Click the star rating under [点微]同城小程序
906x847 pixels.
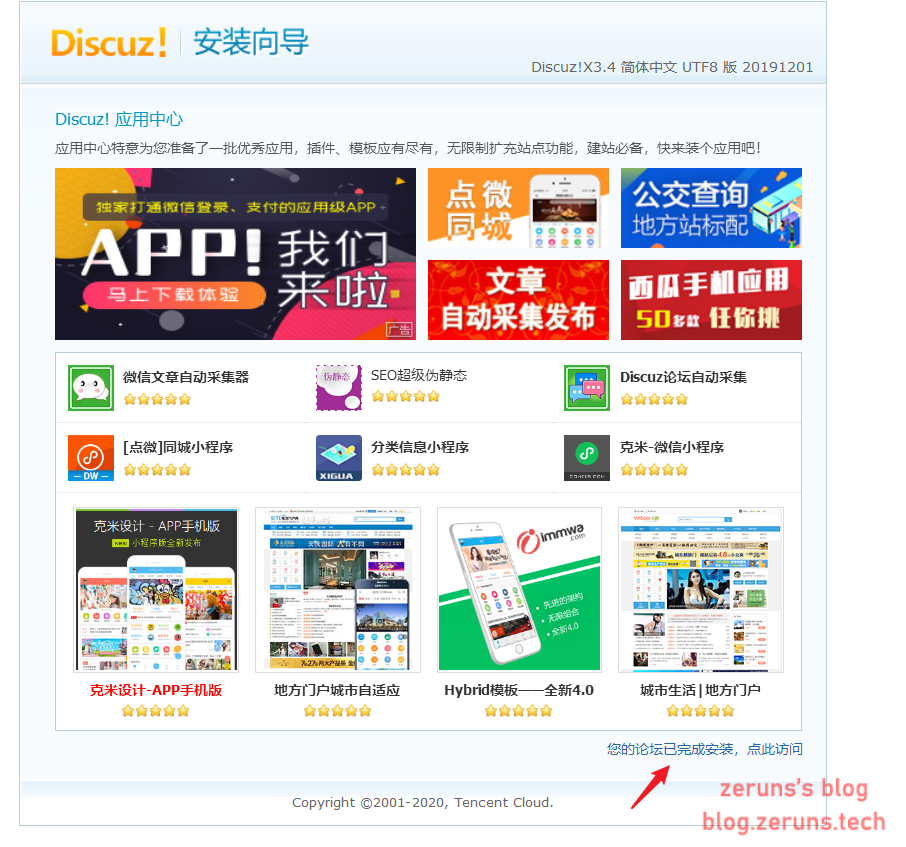pyautogui.click(x=157, y=470)
